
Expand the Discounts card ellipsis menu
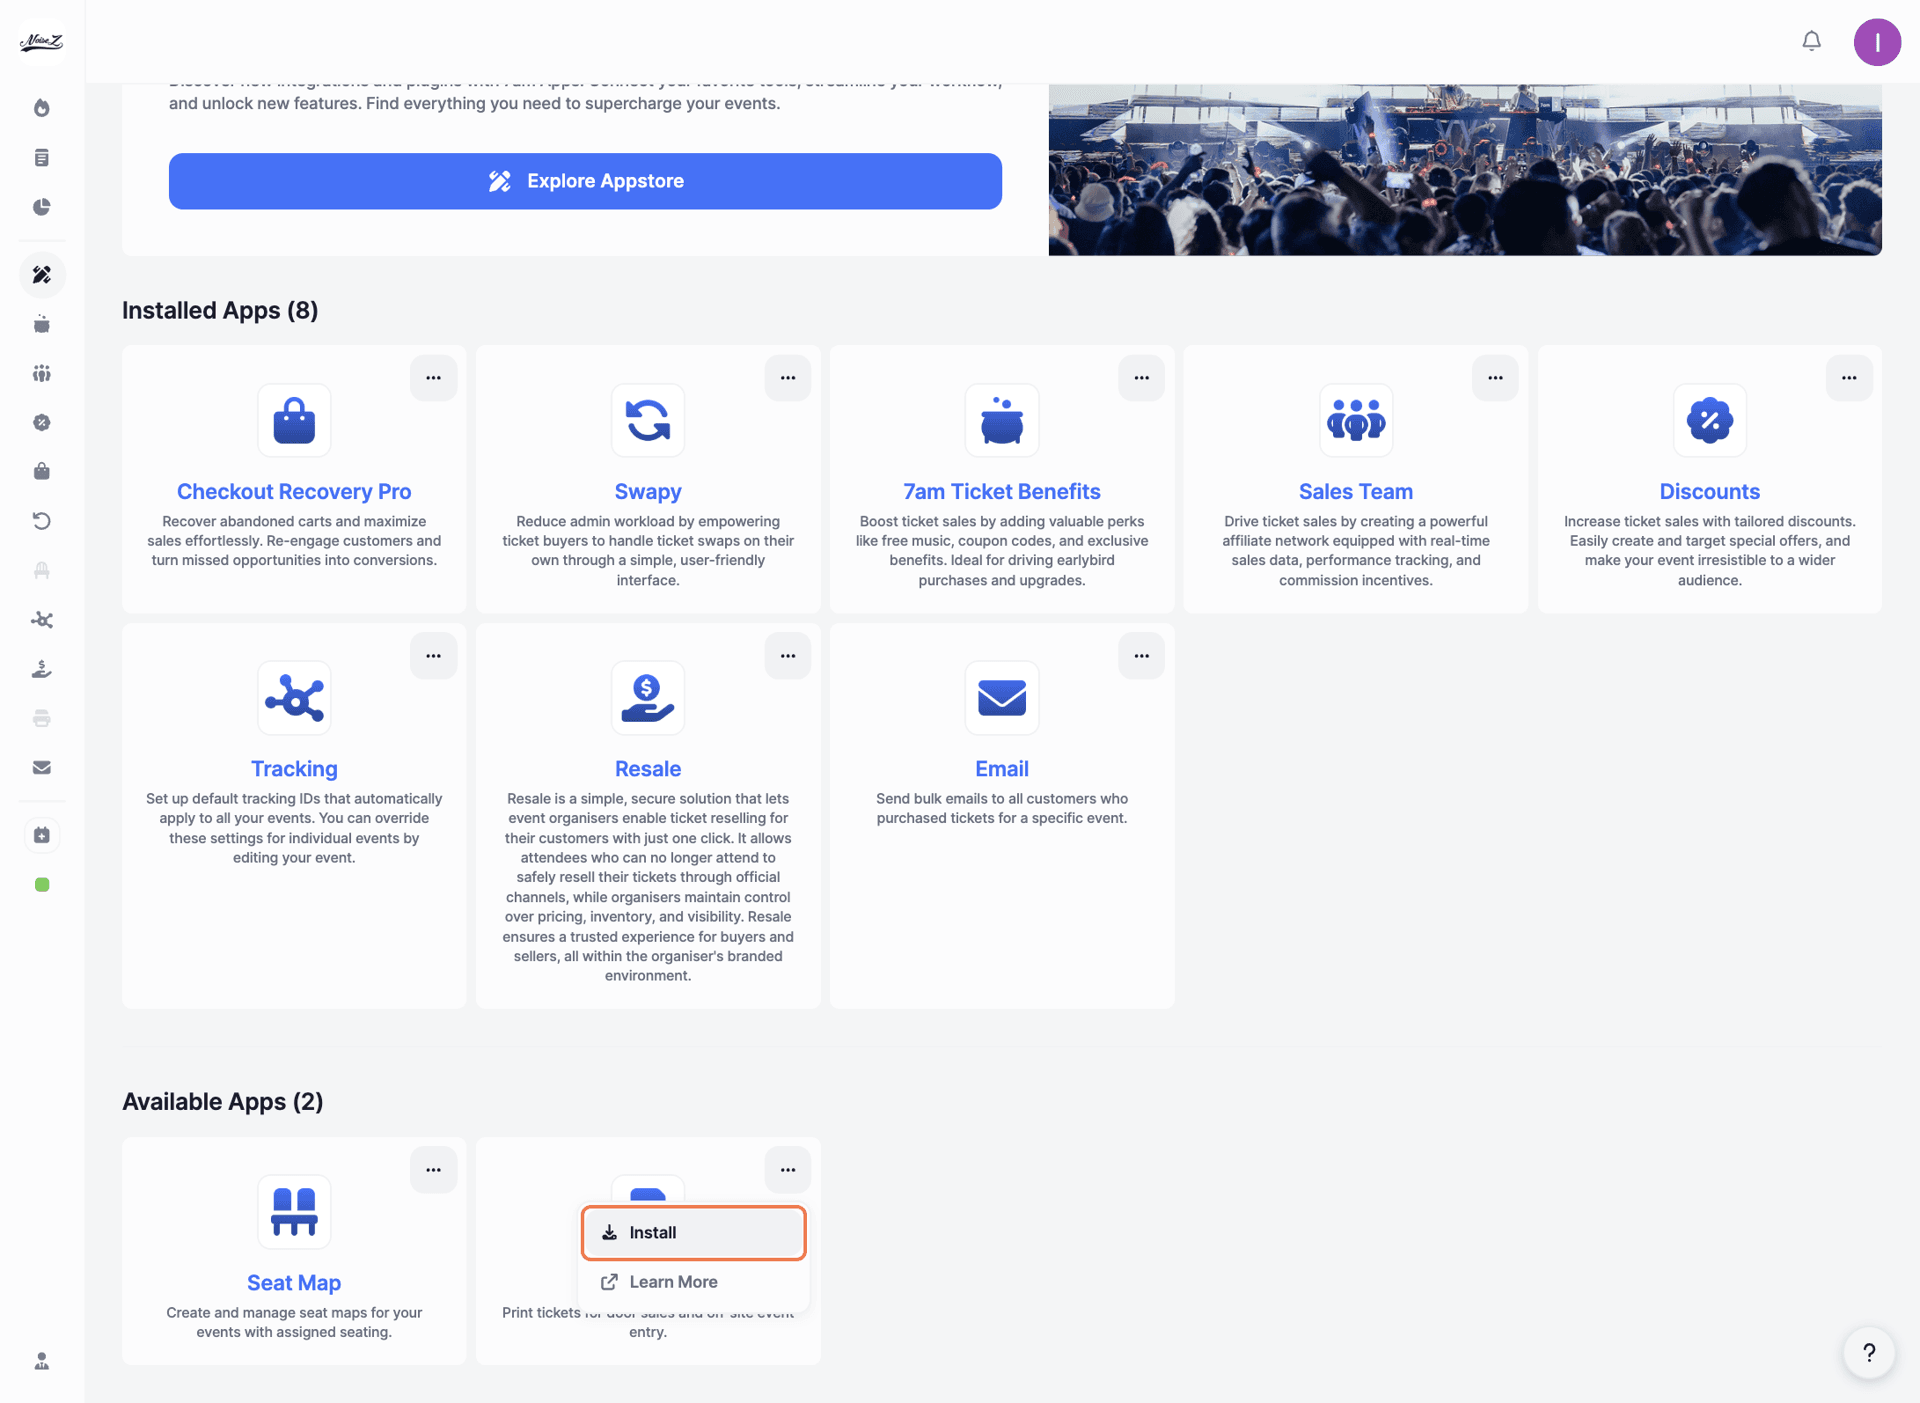(x=1848, y=378)
